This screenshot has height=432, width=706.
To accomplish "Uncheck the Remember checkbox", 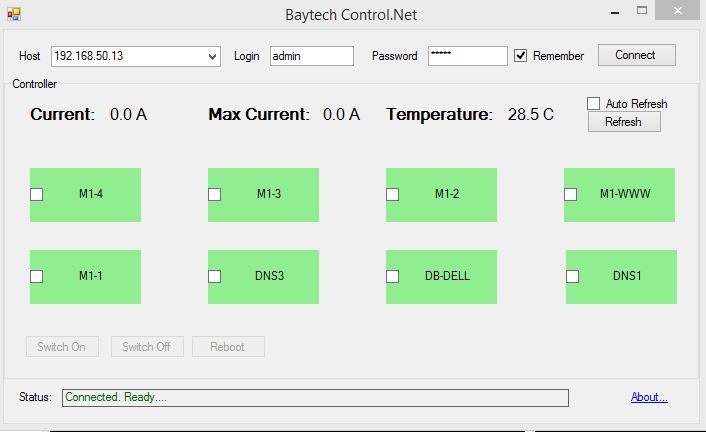I will coord(521,56).
